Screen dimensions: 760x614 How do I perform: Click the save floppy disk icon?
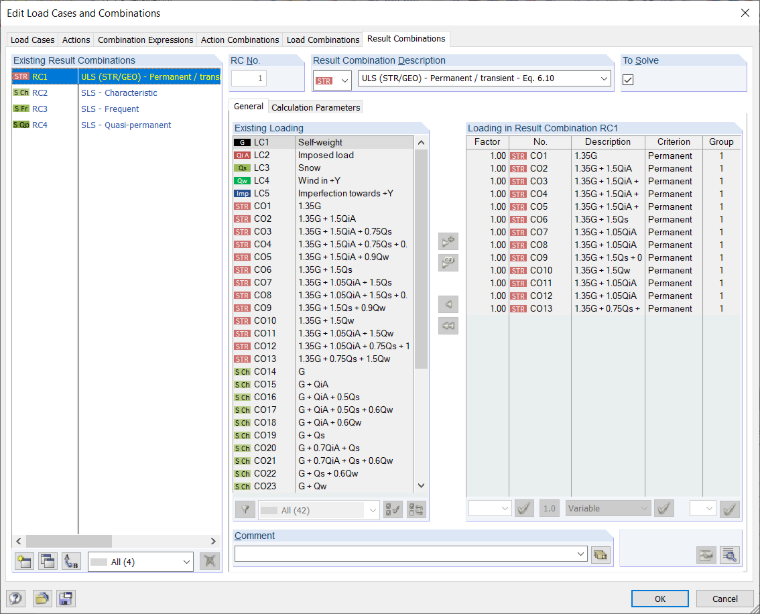click(x=66, y=599)
